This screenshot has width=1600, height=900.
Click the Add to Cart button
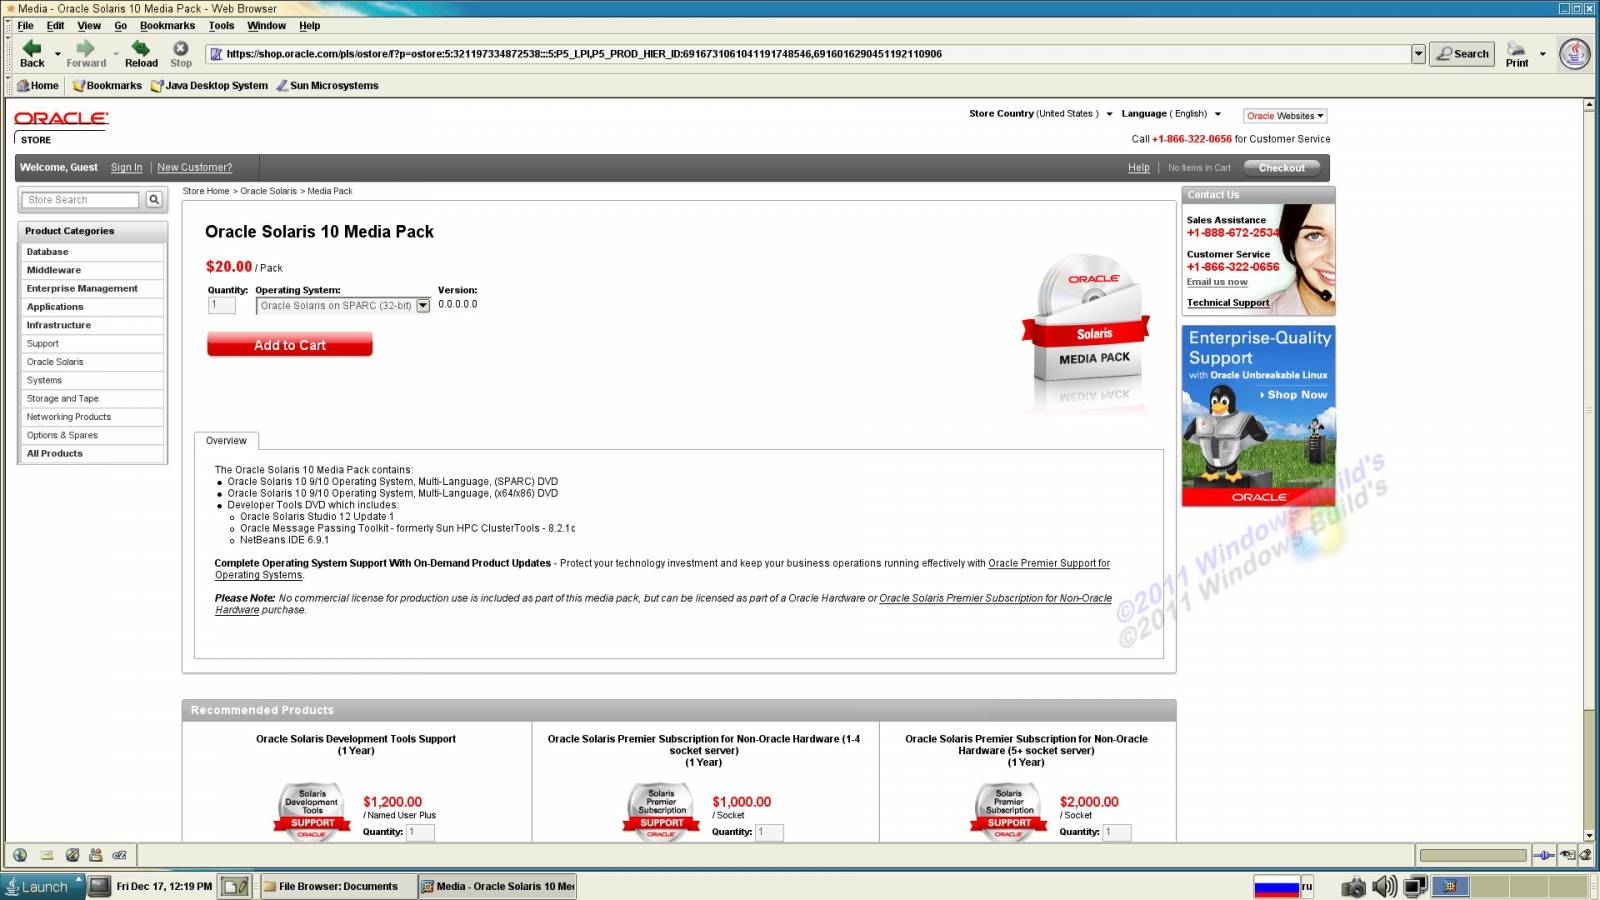(289, 345)
